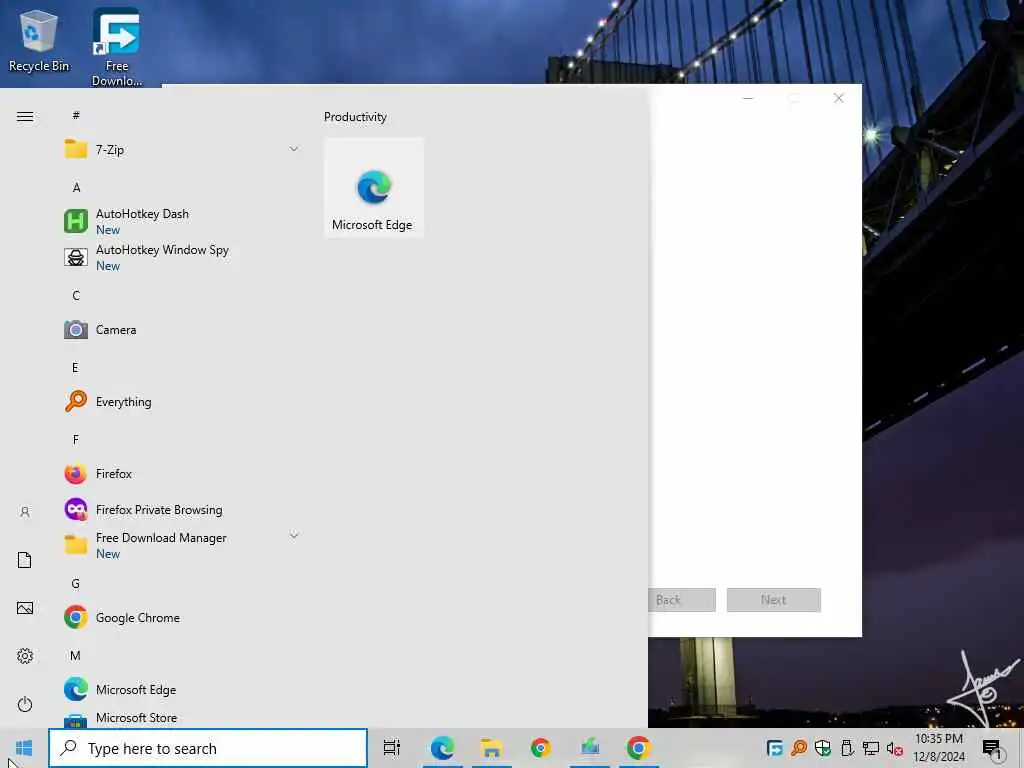Viewport: 1024px width, 768px height.
Task: Click the Back button in the installer window
Action: point(682,600)
